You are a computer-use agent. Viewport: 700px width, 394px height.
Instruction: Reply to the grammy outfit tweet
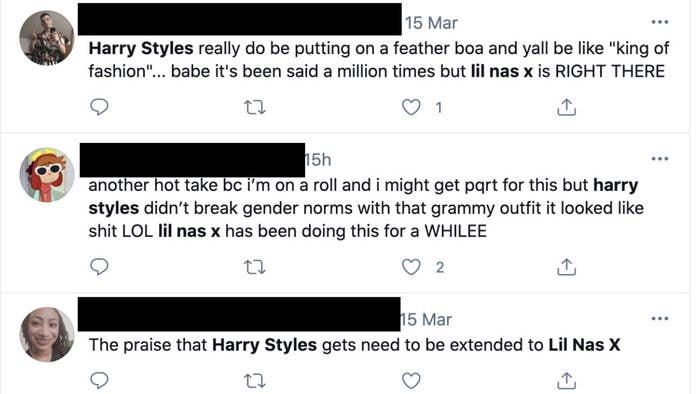[x=99, y=267]
